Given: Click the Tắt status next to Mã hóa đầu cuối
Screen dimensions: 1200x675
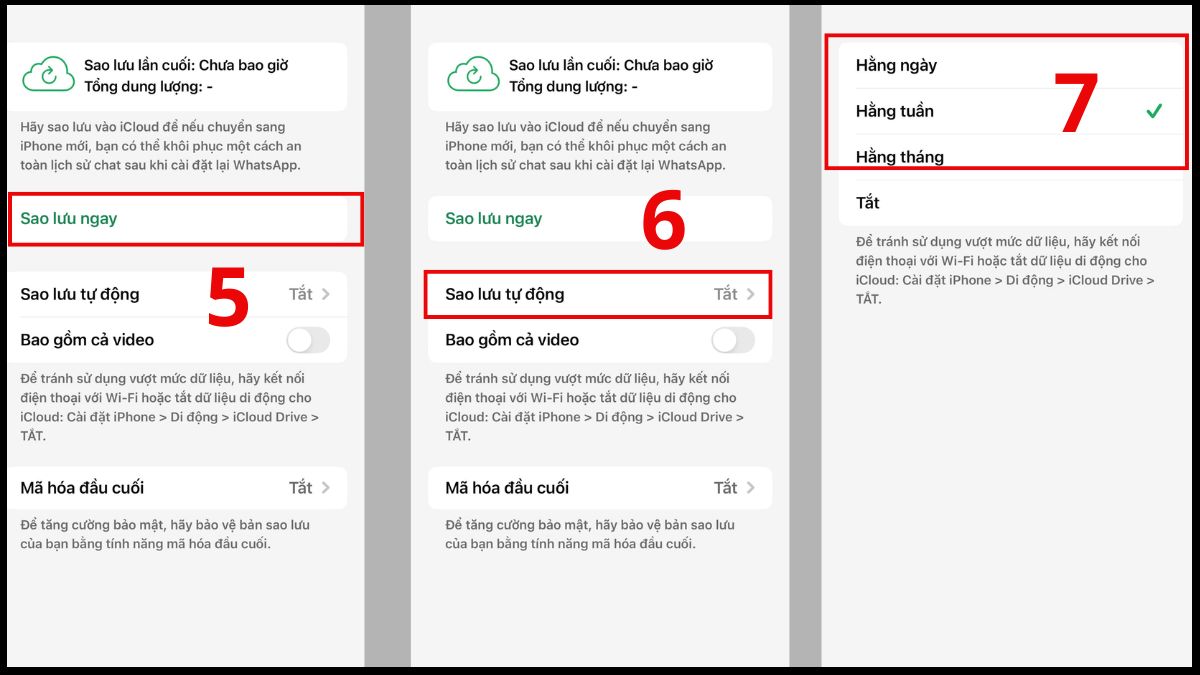Looking at the screenshot, I should [303, 488].
